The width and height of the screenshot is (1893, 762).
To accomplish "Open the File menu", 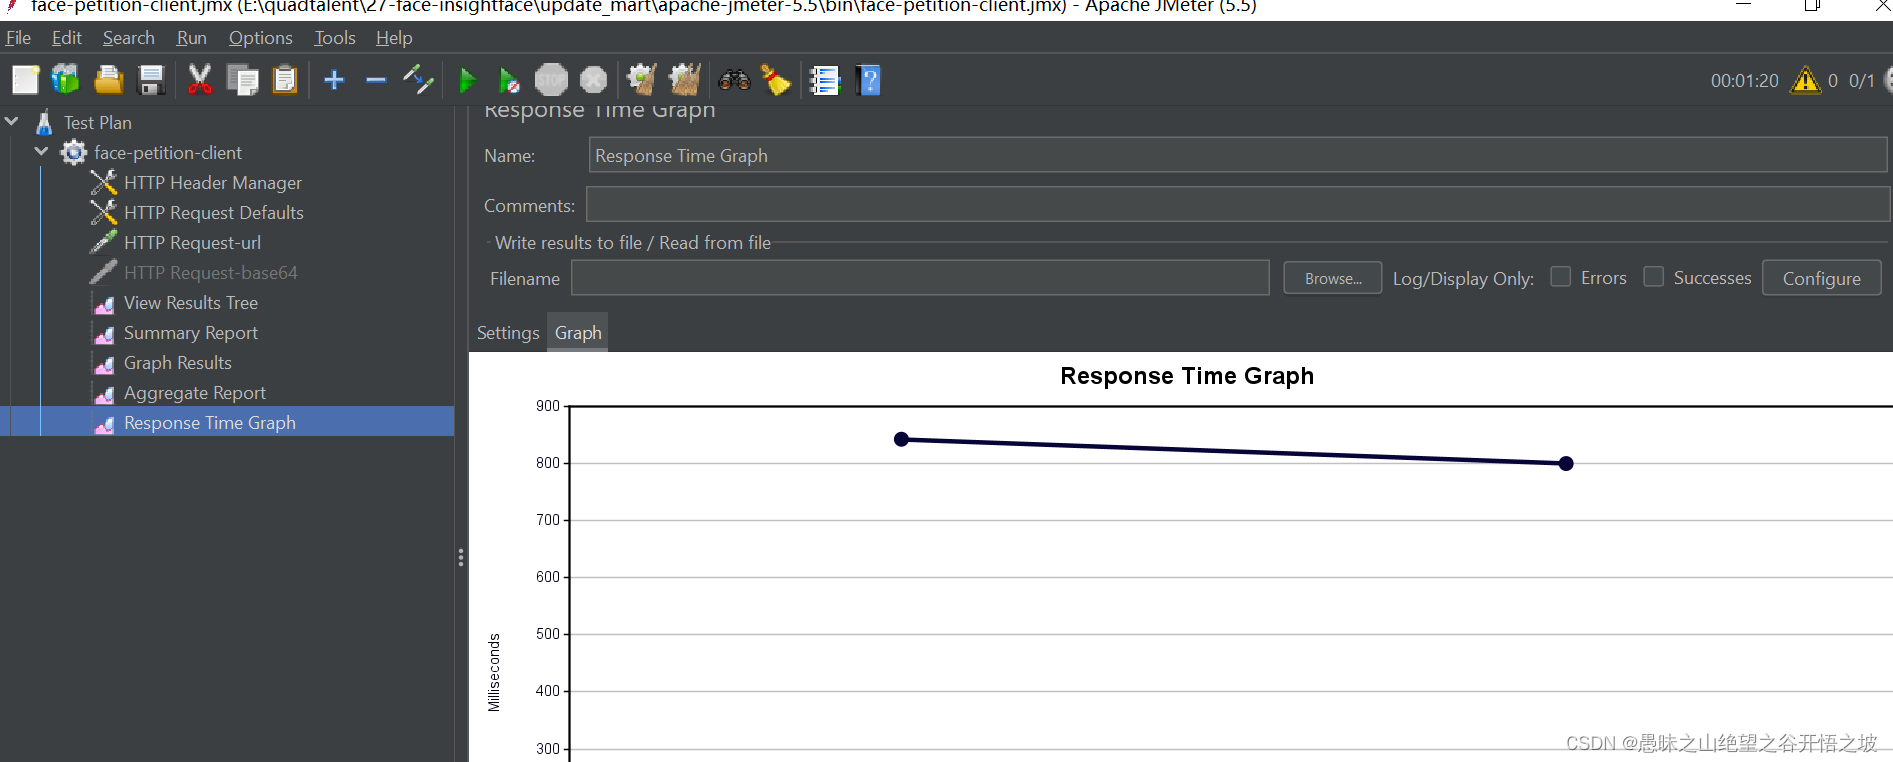I will [x=18, y=38].
